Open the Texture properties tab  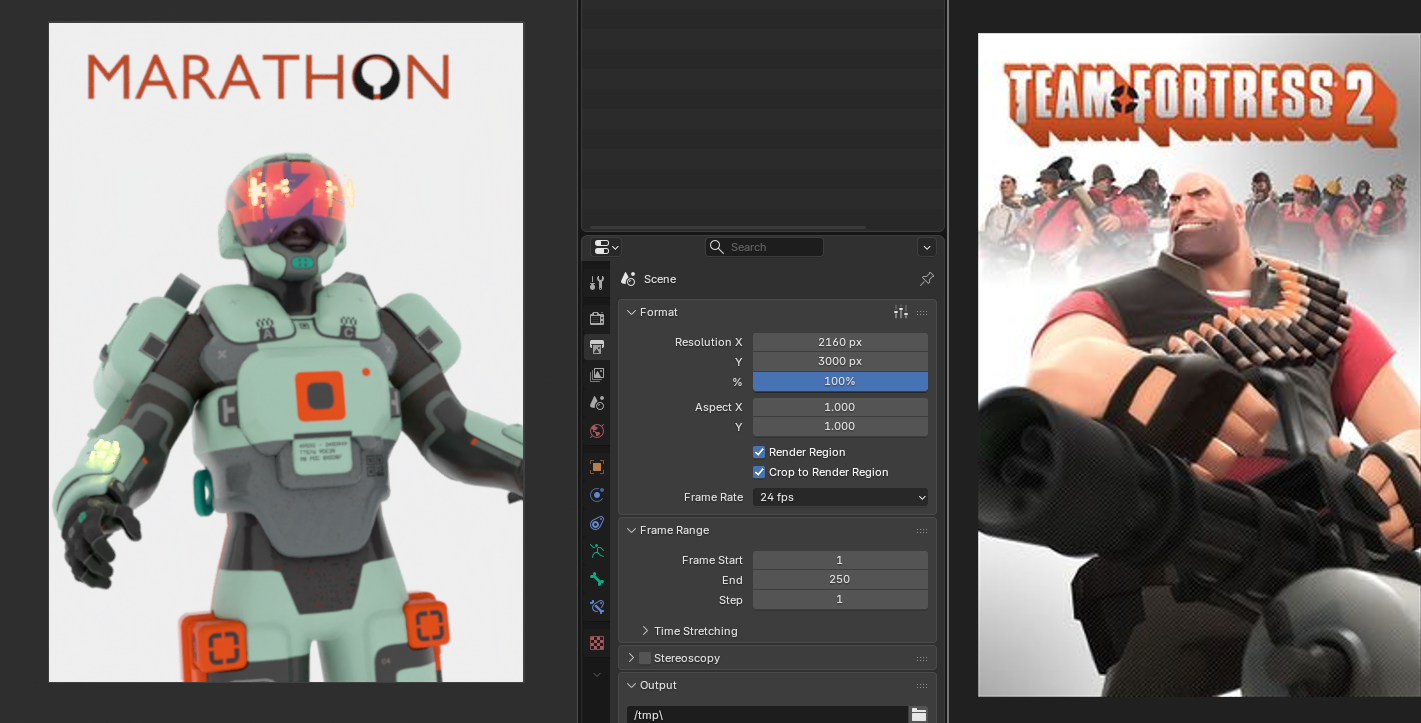point(597,643)
